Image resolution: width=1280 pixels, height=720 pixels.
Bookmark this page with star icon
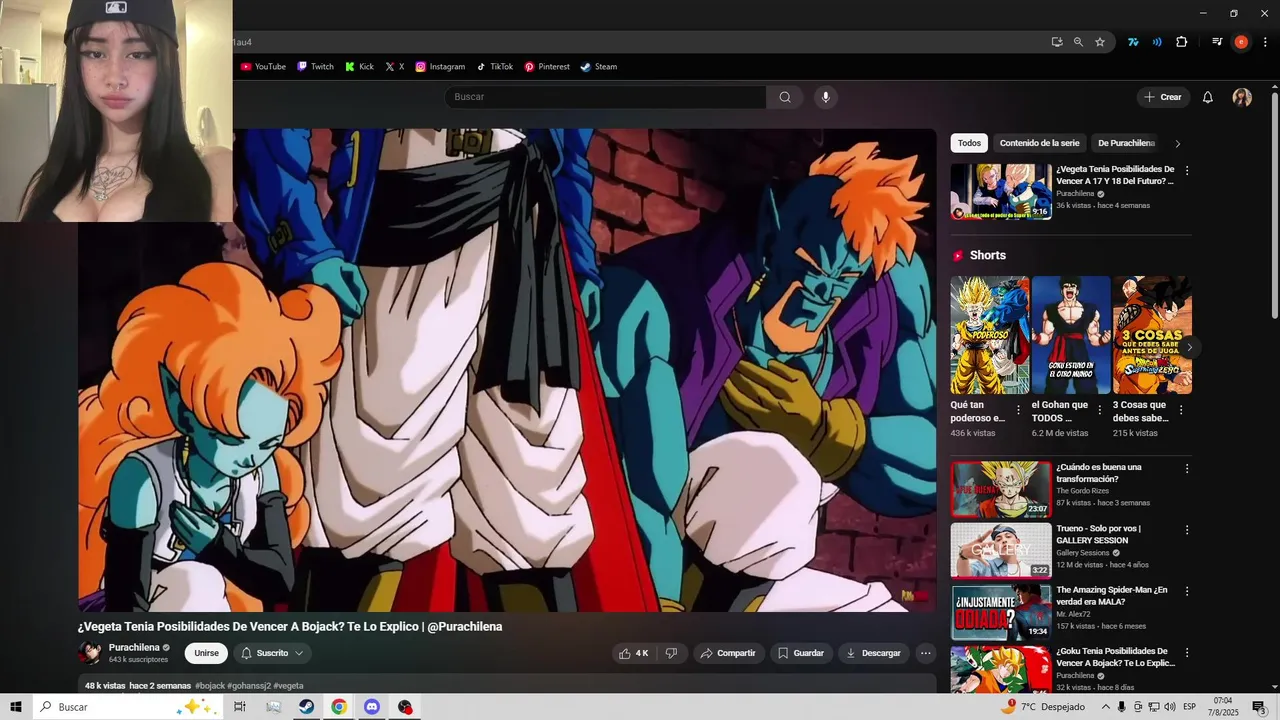(1100, 42)
